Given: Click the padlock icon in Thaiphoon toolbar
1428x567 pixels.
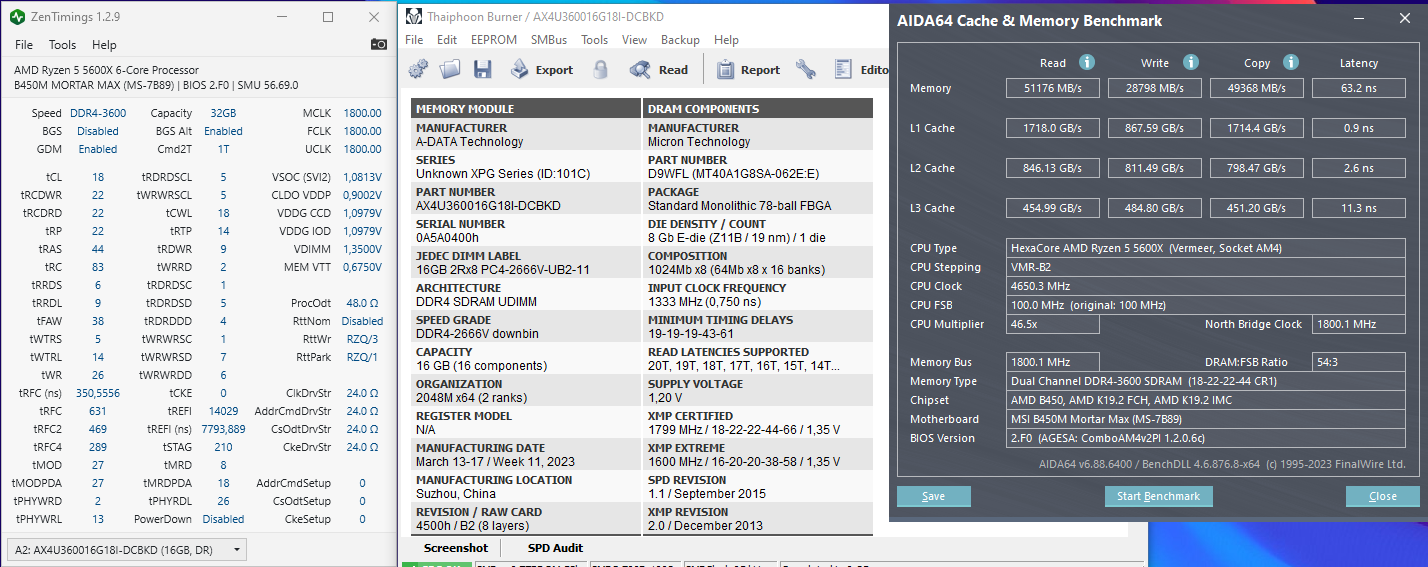Looking at the screenshot, I should [x=600, y=69].
